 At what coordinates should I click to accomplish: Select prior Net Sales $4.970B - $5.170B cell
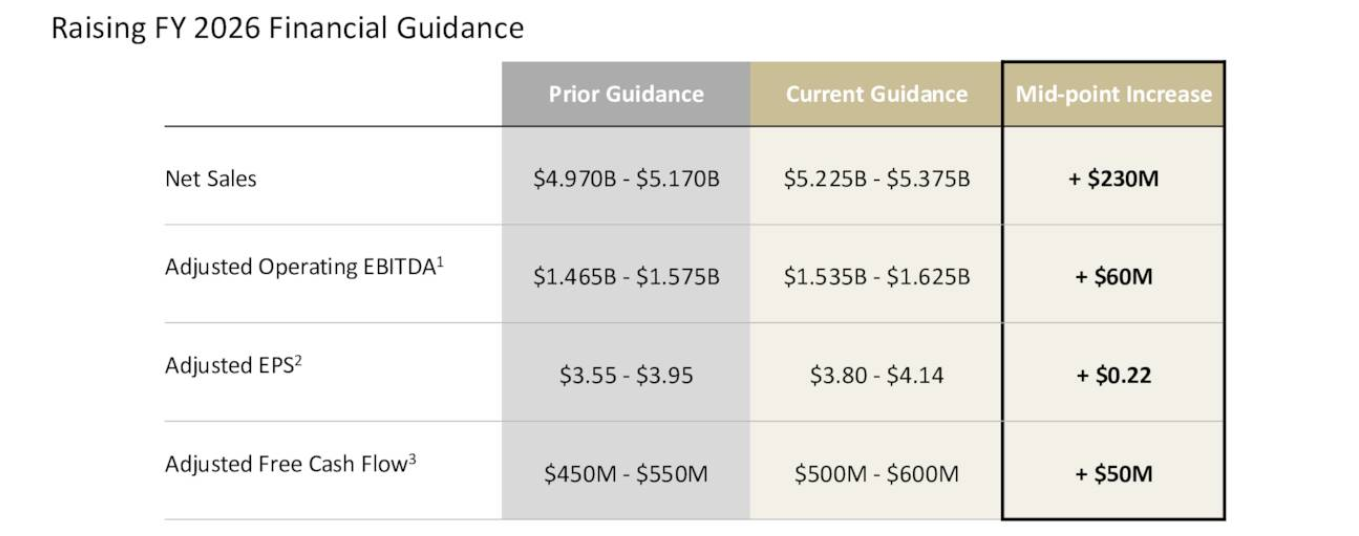click(x=626, y=180)
